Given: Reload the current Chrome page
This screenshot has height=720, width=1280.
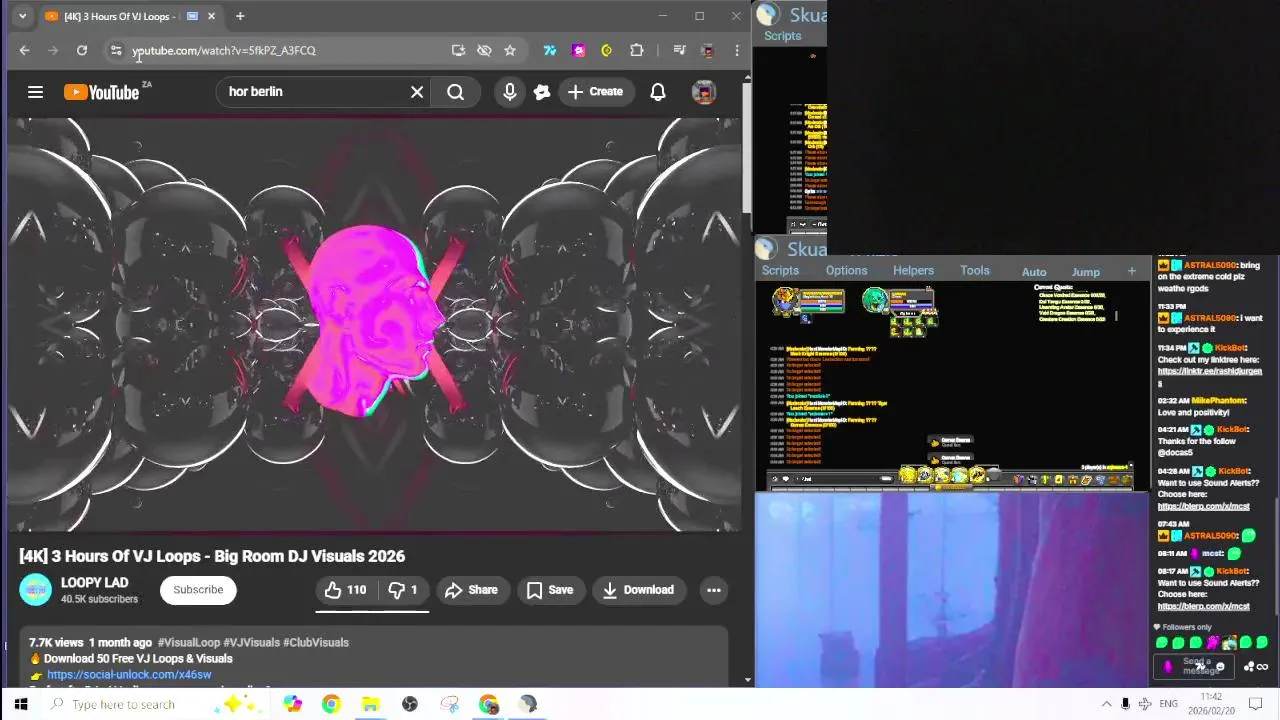Looking at the screenshot, I should point(82,50).
